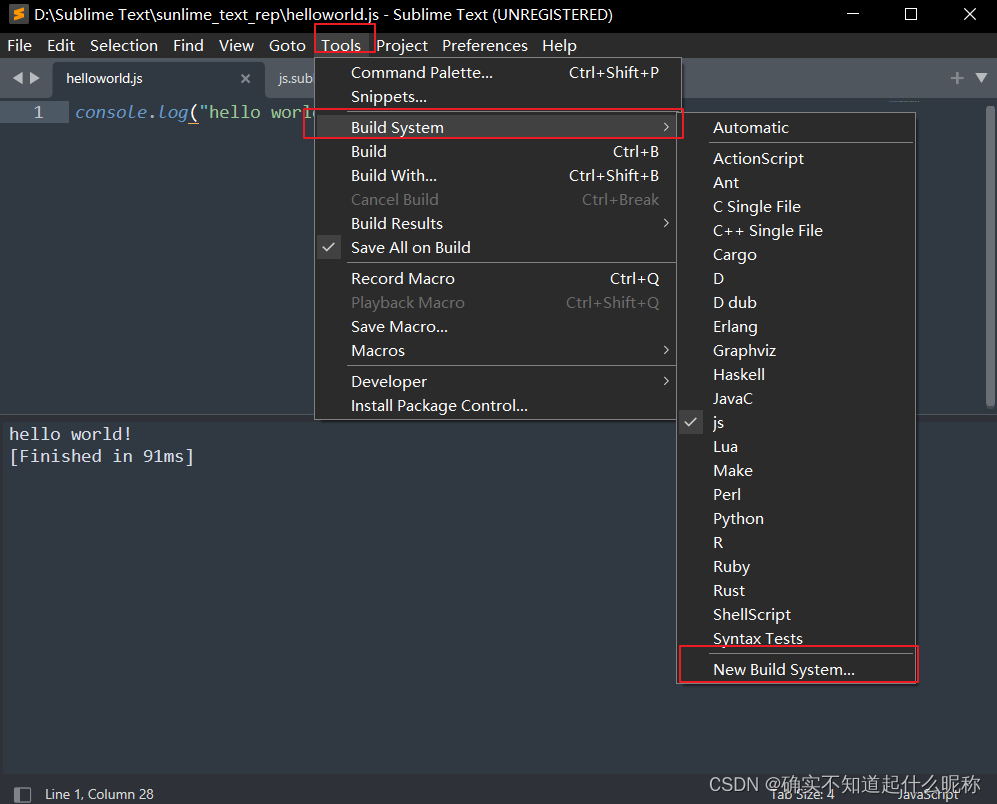997x804 pixels.
Task: Go to previous tab with left arrow
Action: (x=18, y=78)
